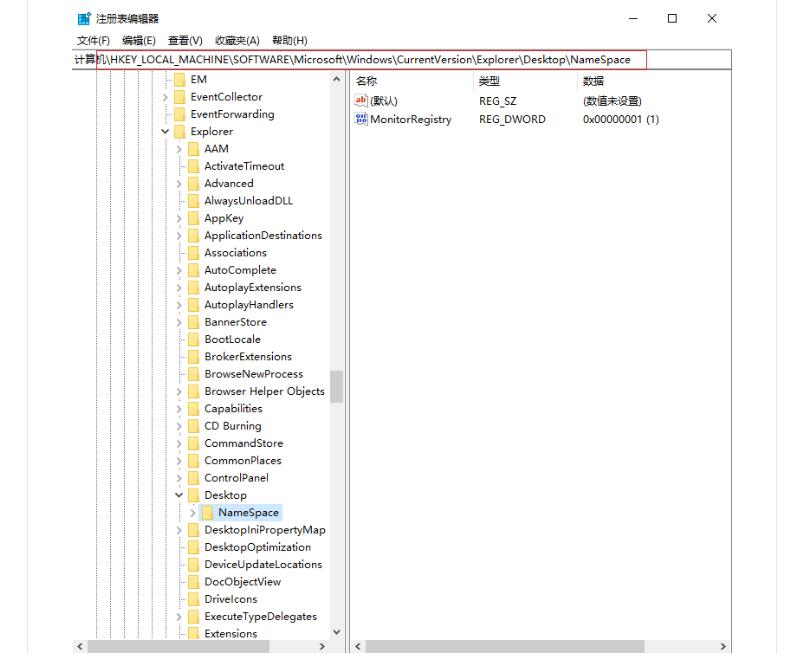Select the BannerStore key

(235, 322)
